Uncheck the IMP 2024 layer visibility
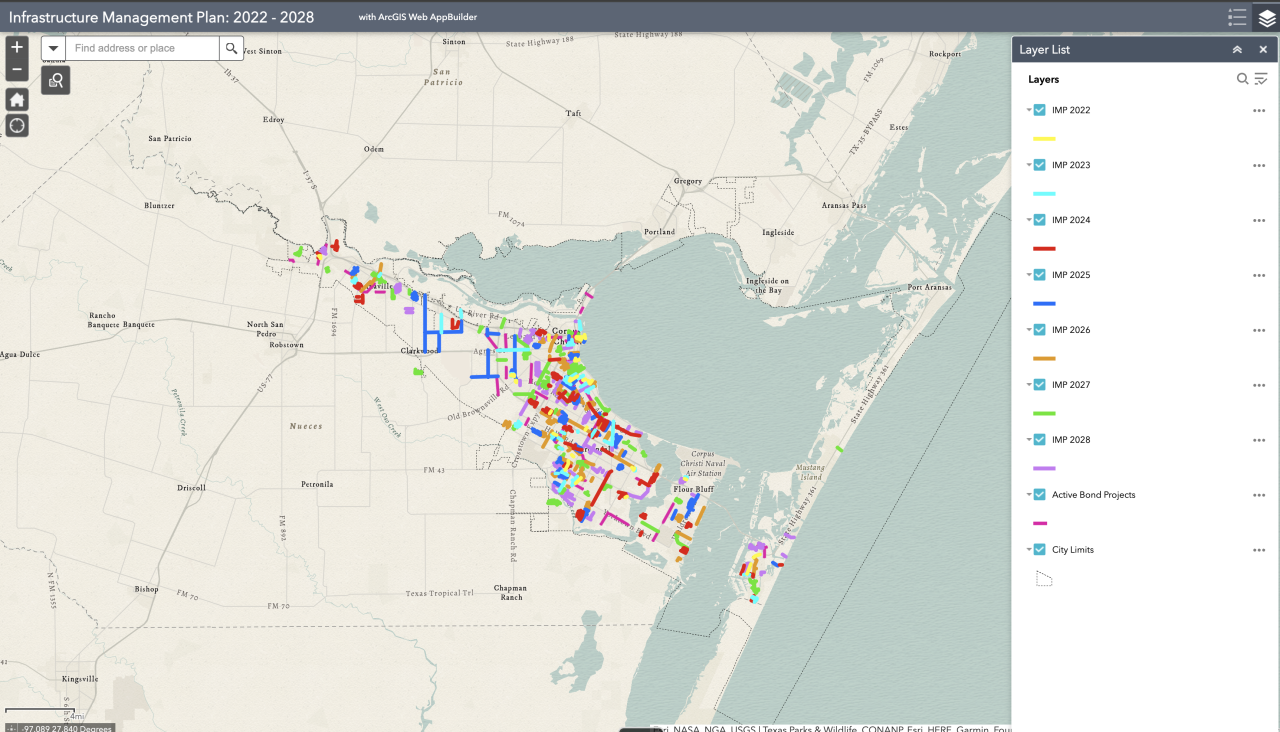Viewport: 1280px width, 732px height. click(x=1040, y=219)
